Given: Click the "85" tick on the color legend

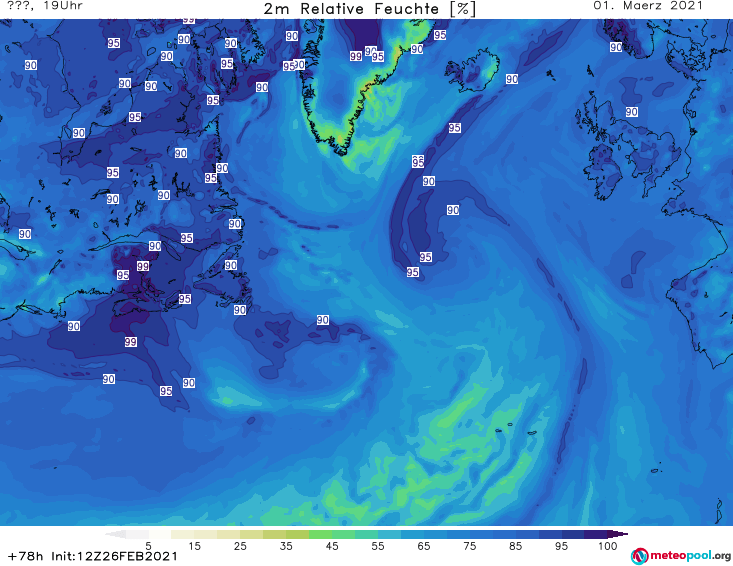Looking at the screenshot, I should (515, 546).
